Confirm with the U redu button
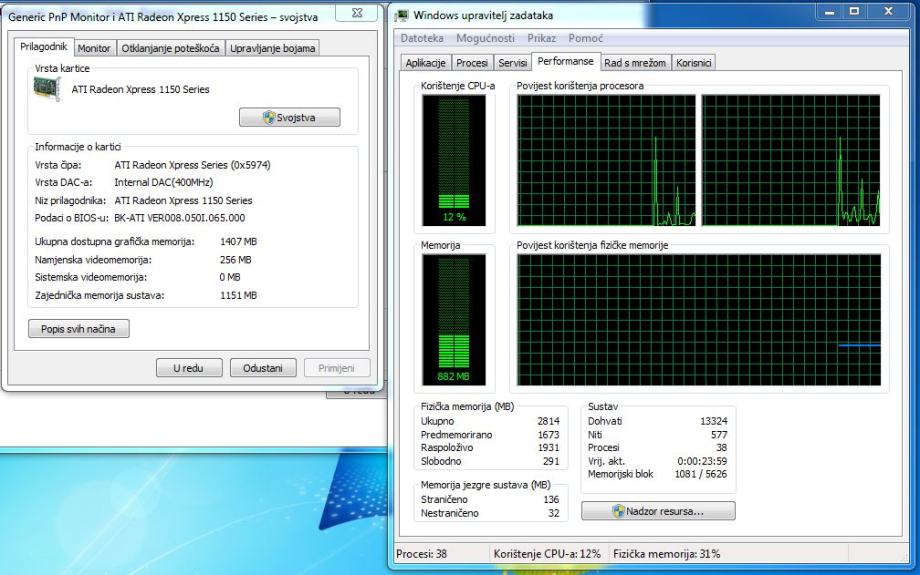The image size is (920, 575). pos(189,368)
